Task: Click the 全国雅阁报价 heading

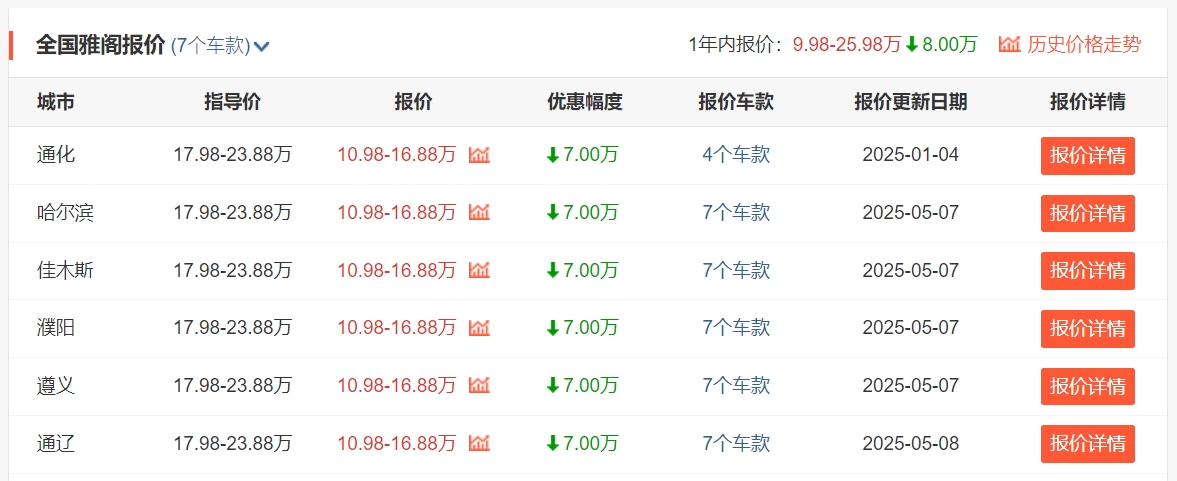Action: 101,45
